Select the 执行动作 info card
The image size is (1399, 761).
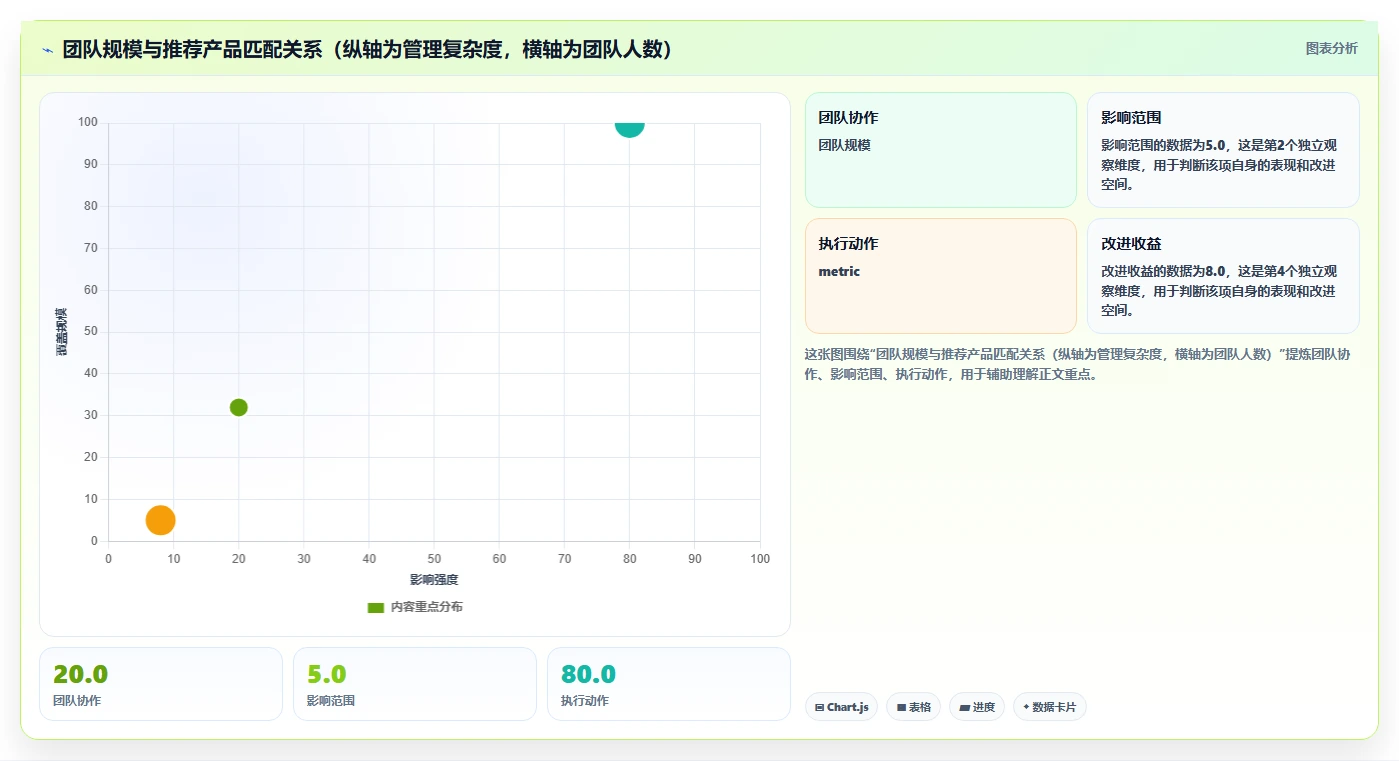(940, 276)
